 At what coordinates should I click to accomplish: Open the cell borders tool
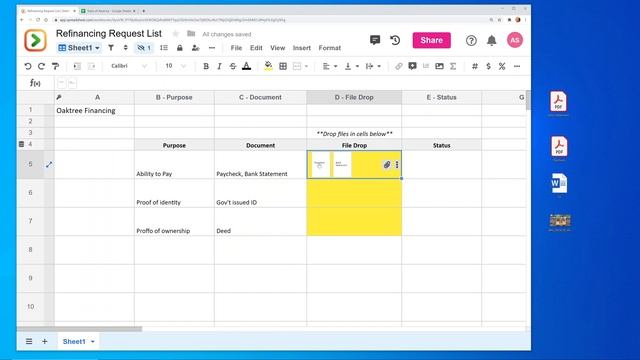coord(283,66)
